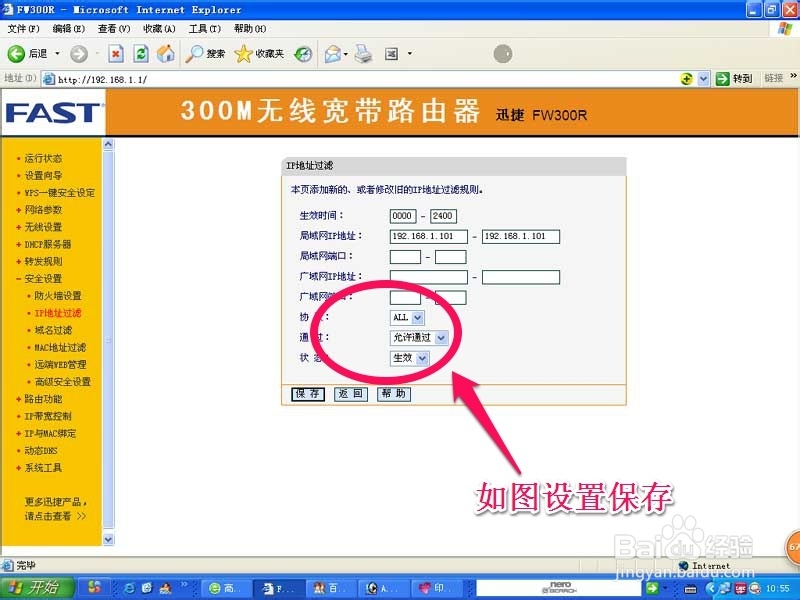Open 动态DNS in sidebar
Image resolution: width=800 pixels, height=600 pixels.
point(41,451)
